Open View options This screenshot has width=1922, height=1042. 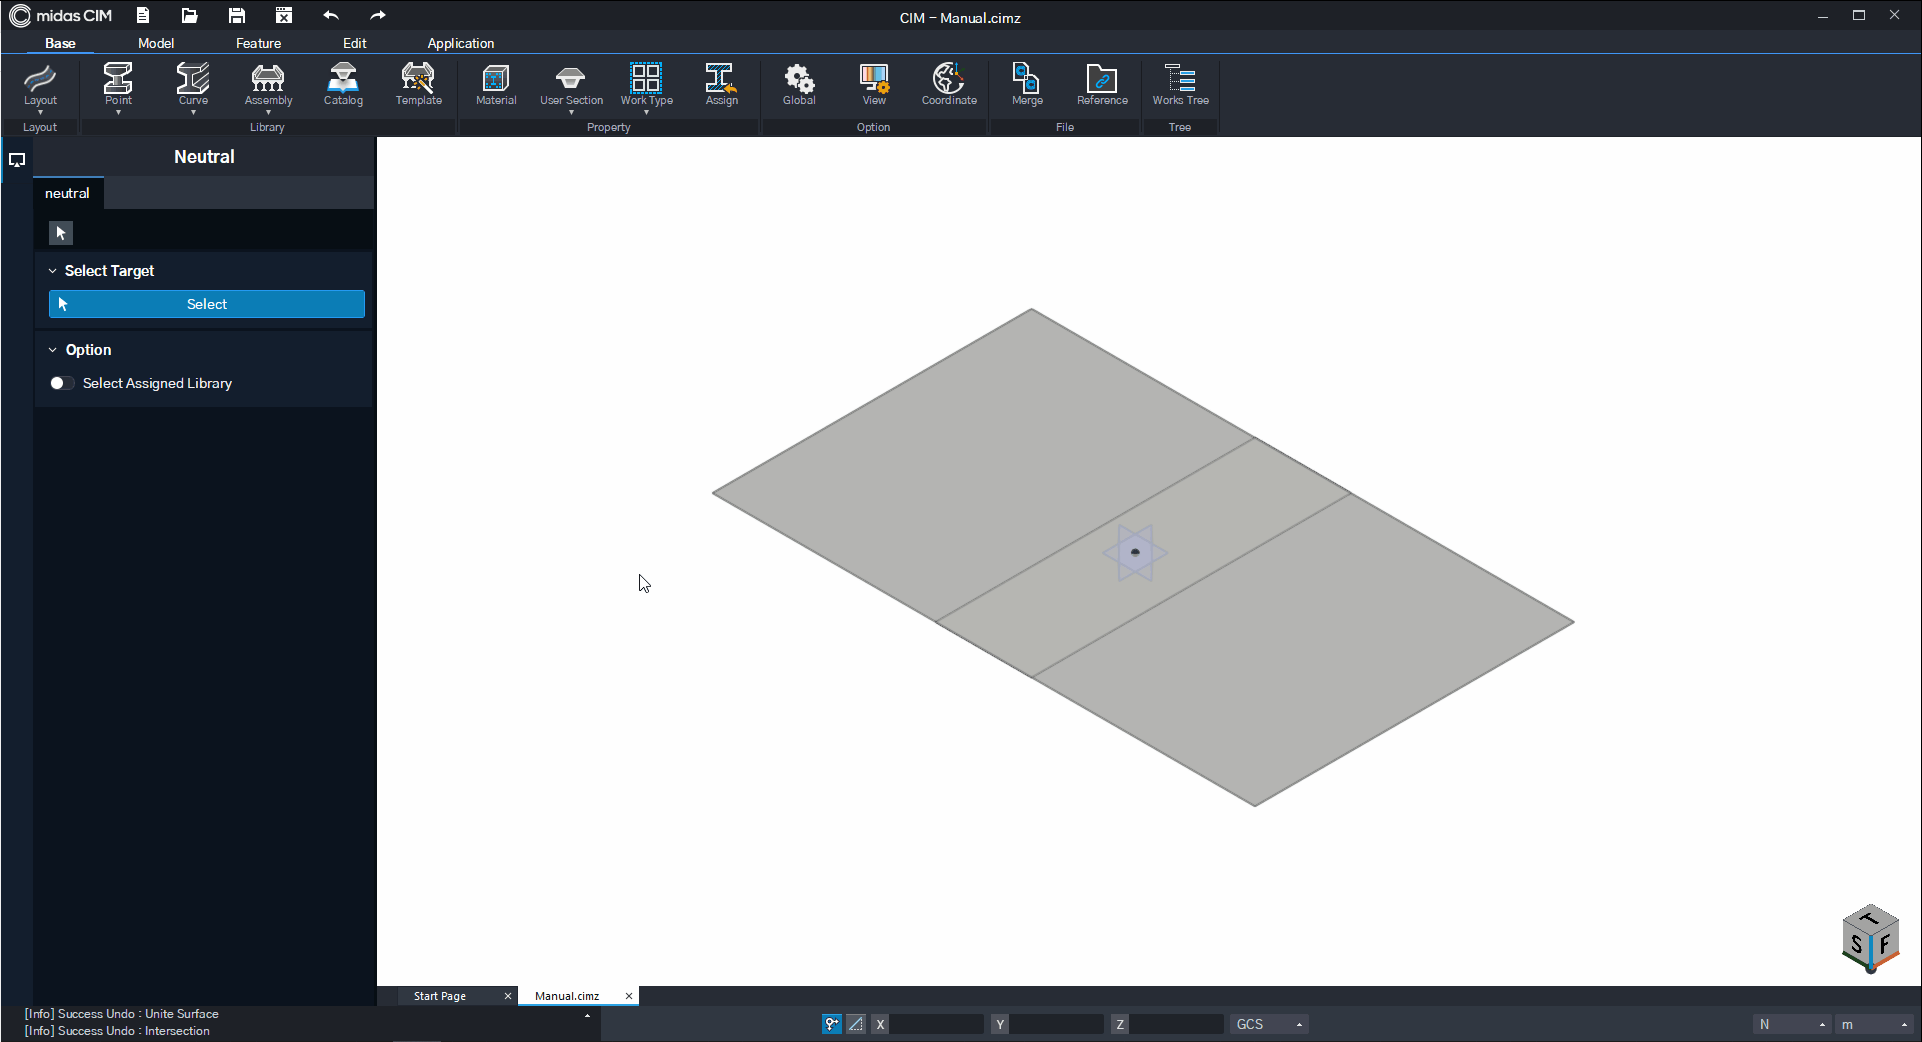coord(874,84)
